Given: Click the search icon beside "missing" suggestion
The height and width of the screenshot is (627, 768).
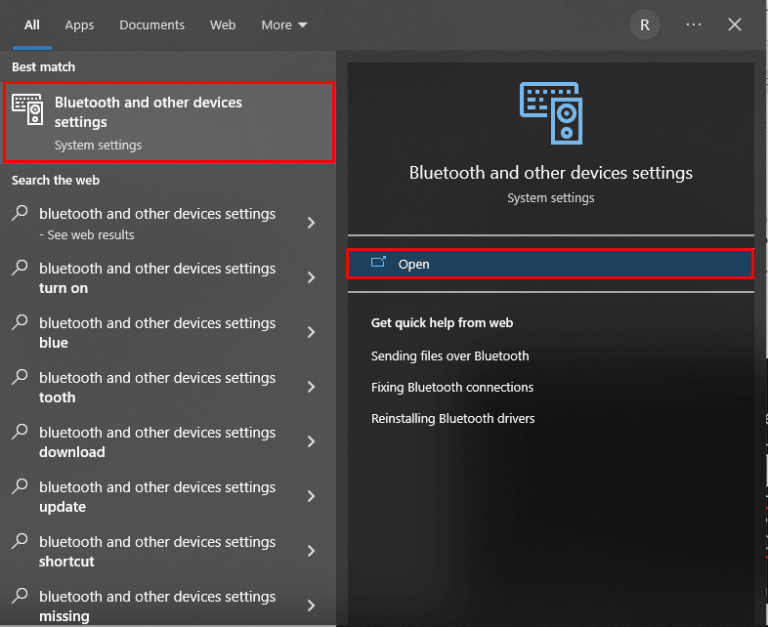Looking at the screenshot, I should pyautogui.click(x=19, y=597).
